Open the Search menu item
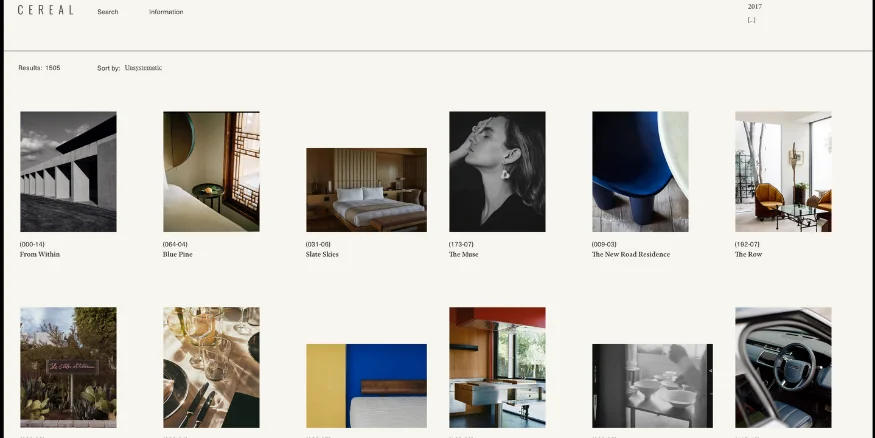The height and width of the screenshot is (438, 875). [108, 12]
